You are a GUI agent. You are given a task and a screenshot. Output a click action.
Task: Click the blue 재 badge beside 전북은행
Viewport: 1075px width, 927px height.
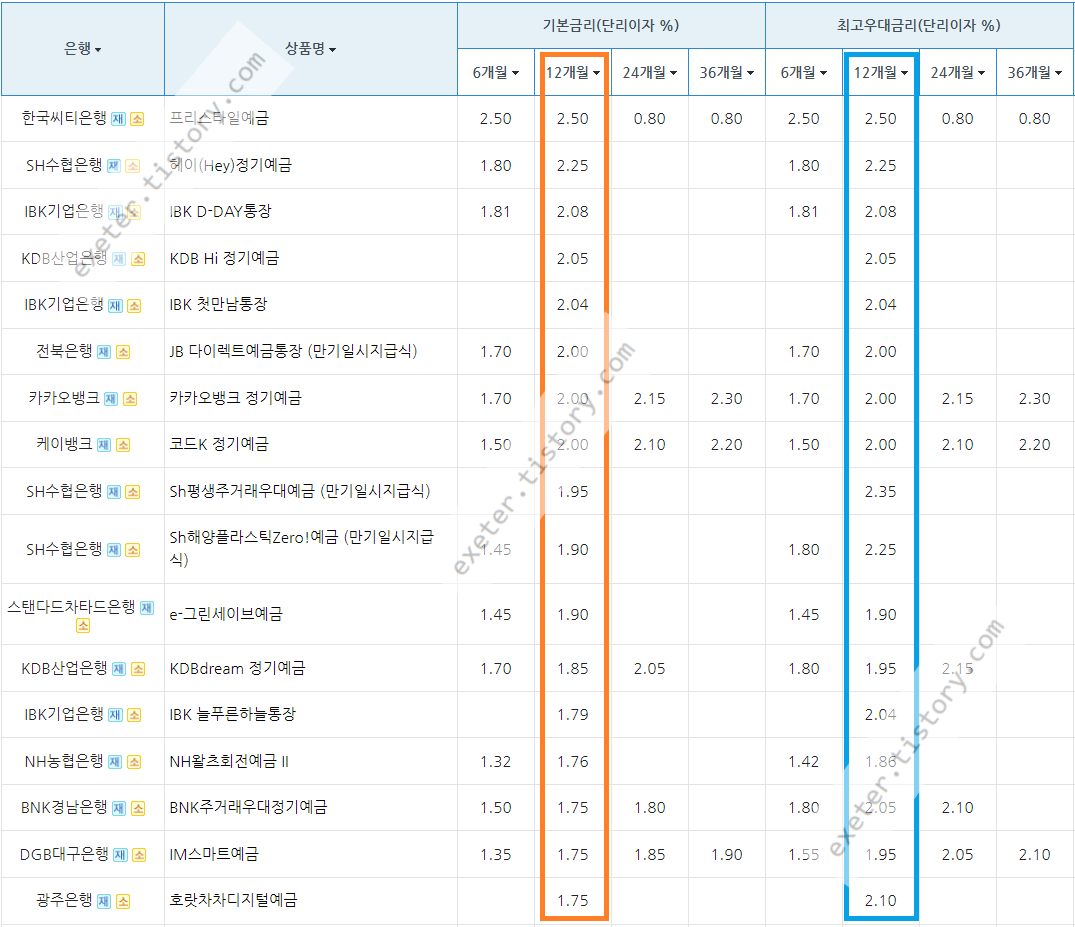coord(104,352)
